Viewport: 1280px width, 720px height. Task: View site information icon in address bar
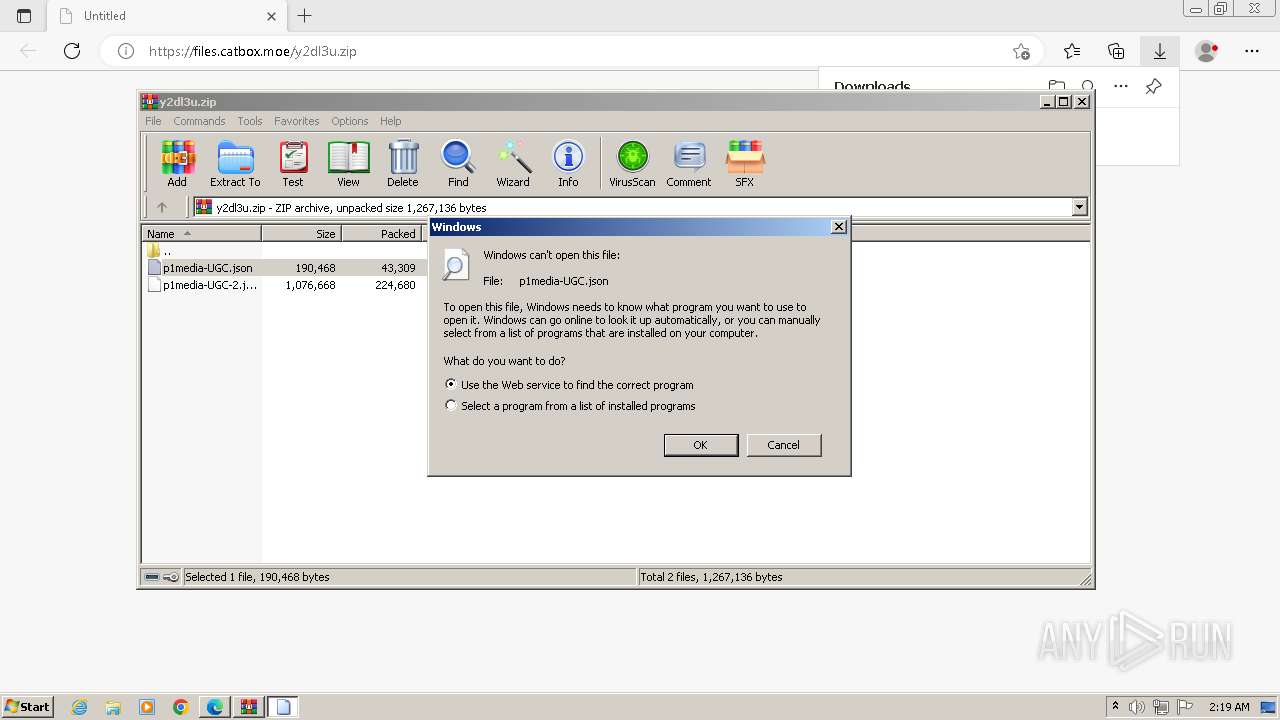pyautogui.click(x=126, y=51)
